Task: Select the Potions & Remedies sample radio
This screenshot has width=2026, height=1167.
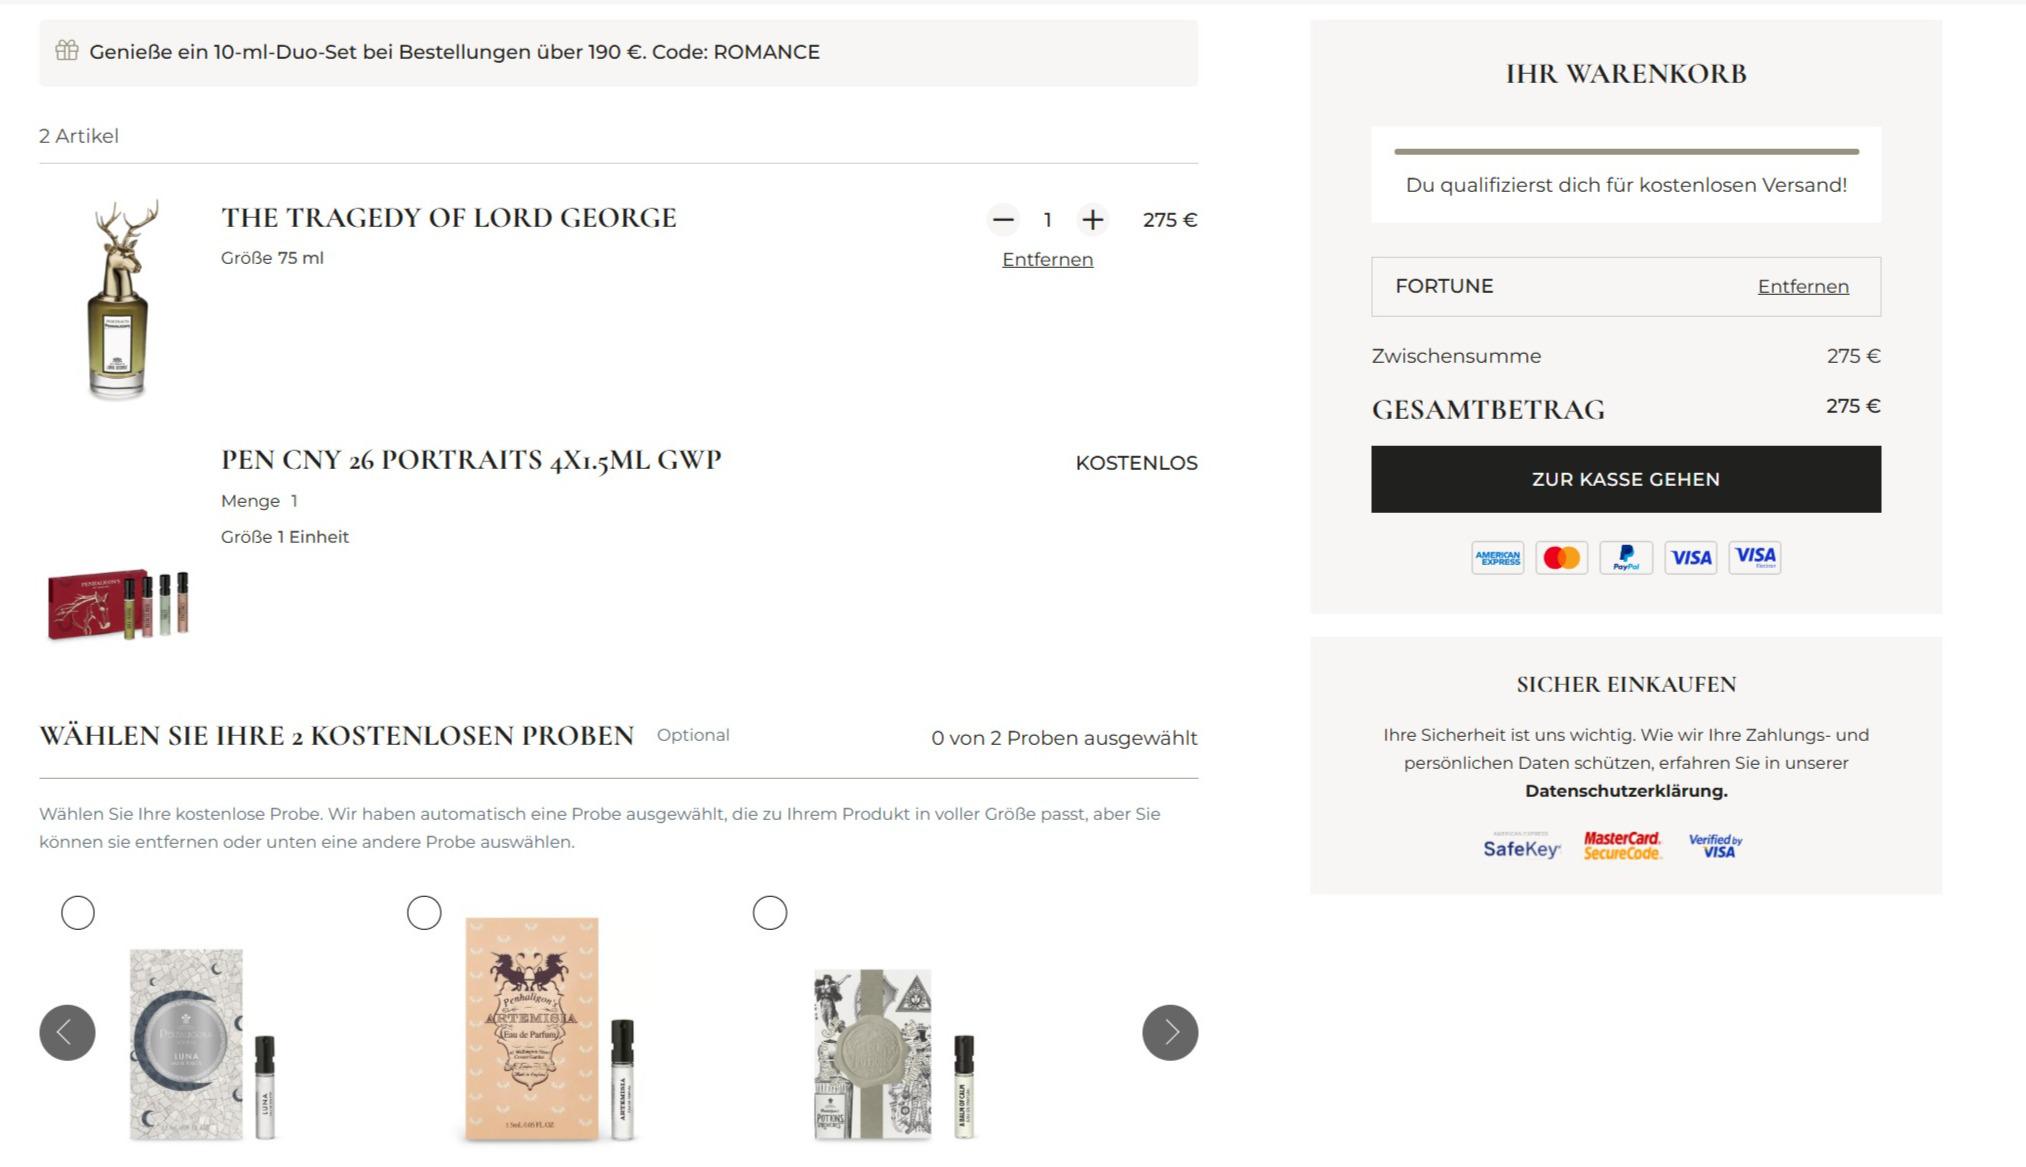Action: (x=770, y=912)
